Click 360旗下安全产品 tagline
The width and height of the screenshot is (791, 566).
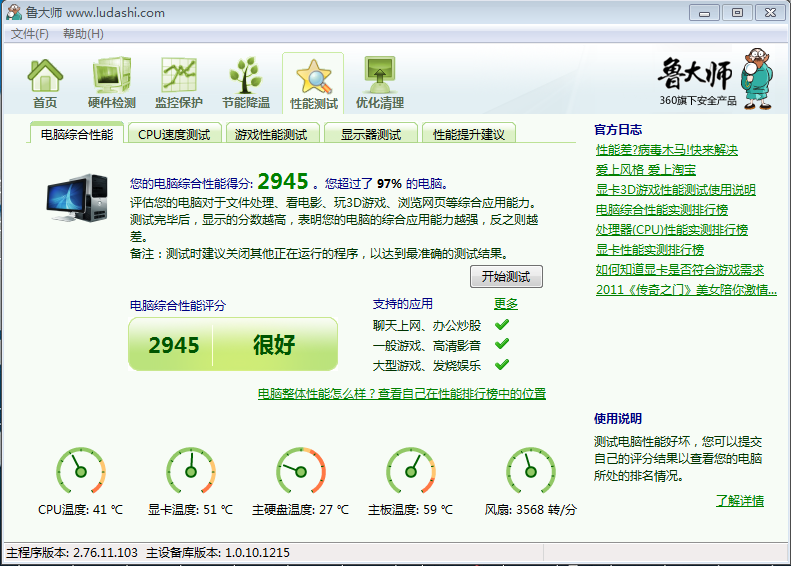click(698, 100)
